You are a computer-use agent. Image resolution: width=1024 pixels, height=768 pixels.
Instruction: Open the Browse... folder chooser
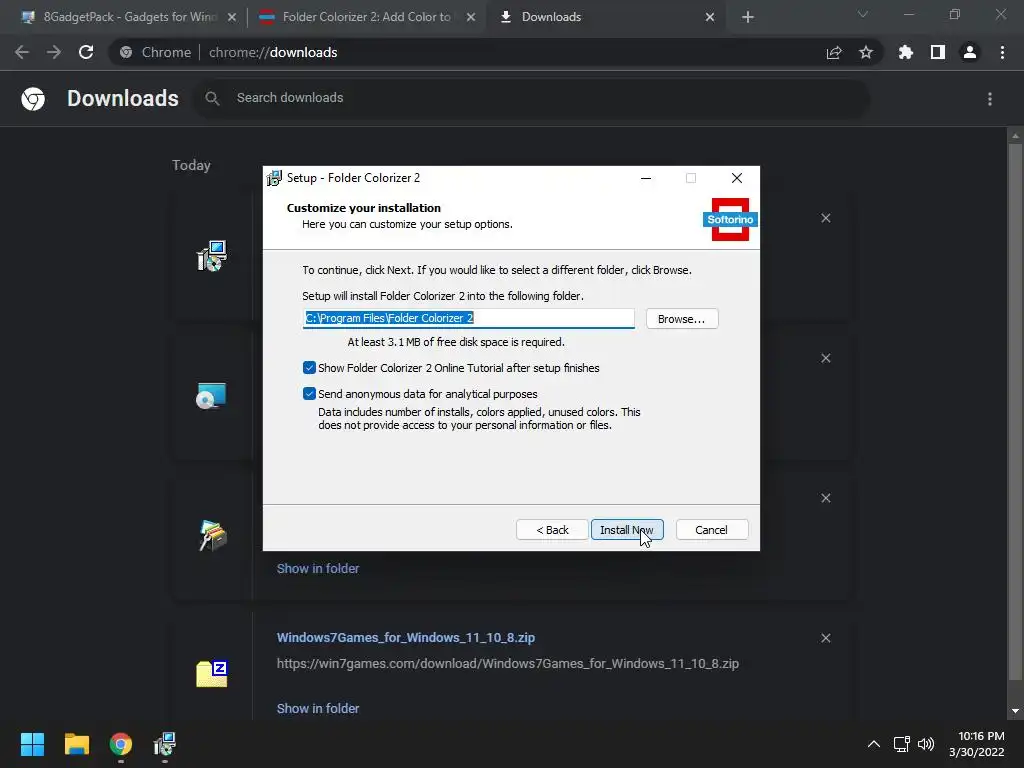pyautogui.click(x=682, y=319)
